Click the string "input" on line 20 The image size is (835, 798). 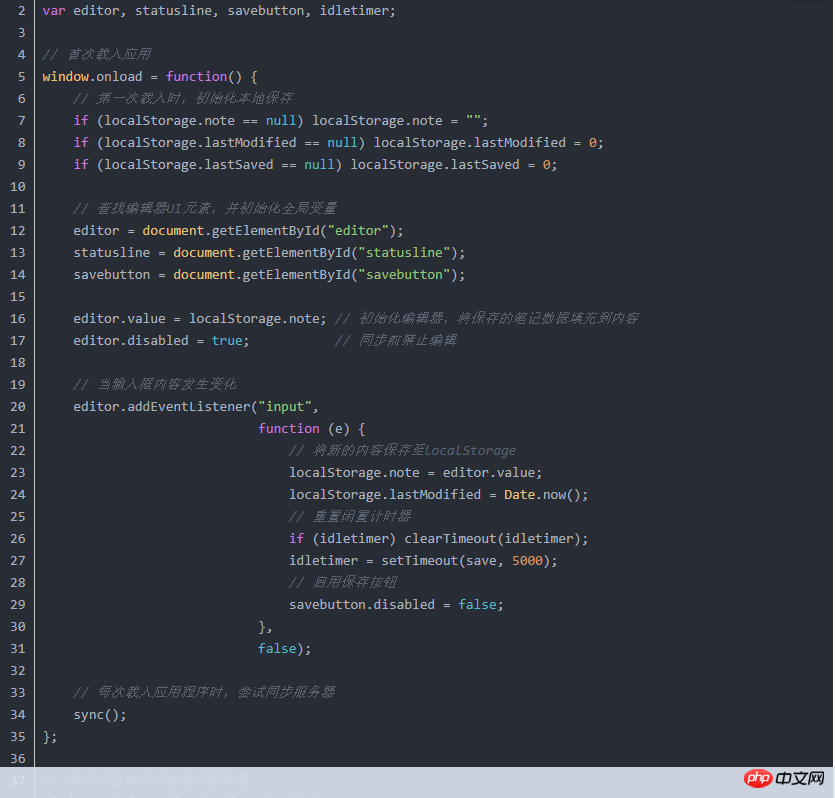[x=286, y=406]
